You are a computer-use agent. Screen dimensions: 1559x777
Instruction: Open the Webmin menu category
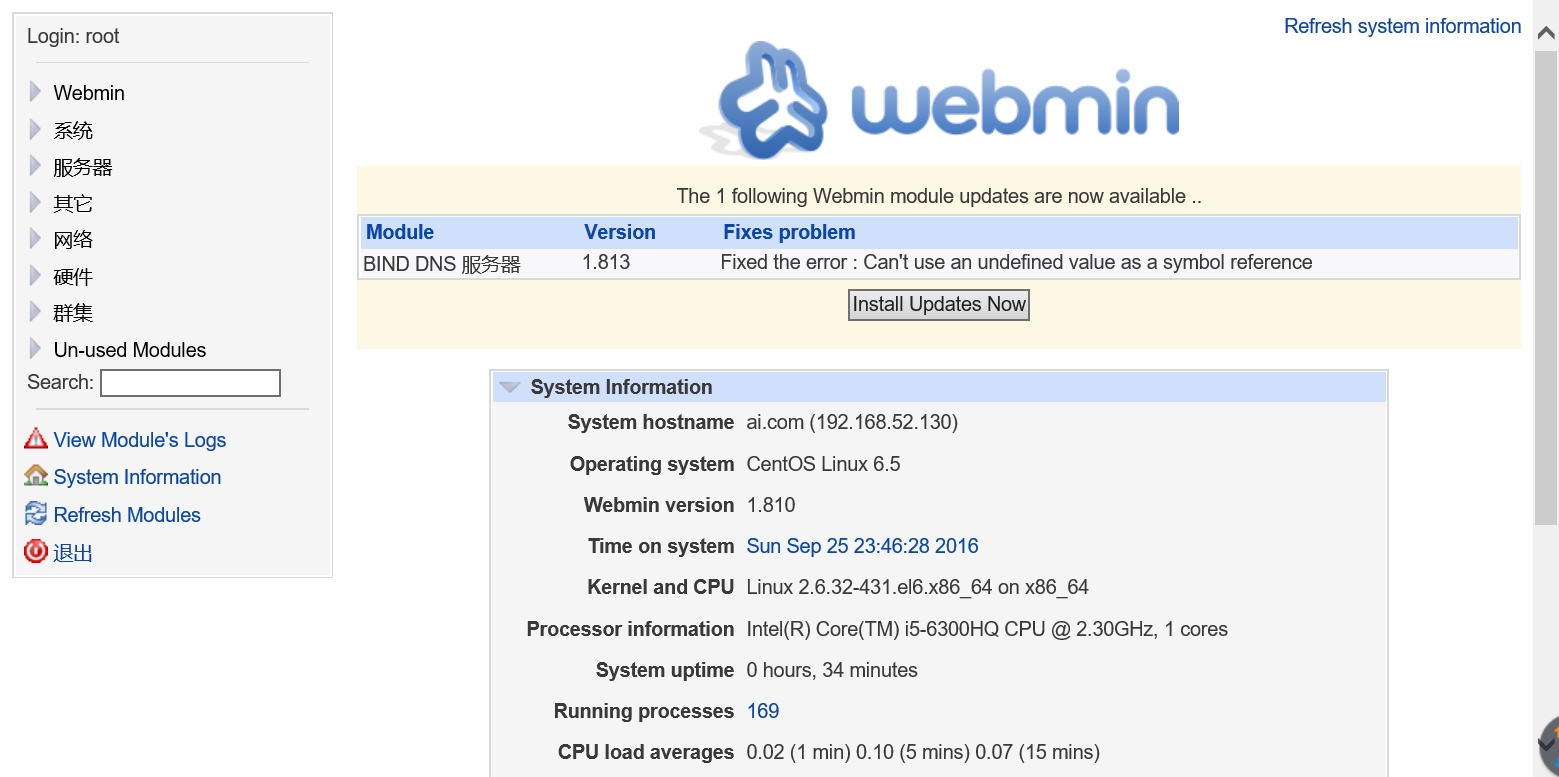(89, 93)
